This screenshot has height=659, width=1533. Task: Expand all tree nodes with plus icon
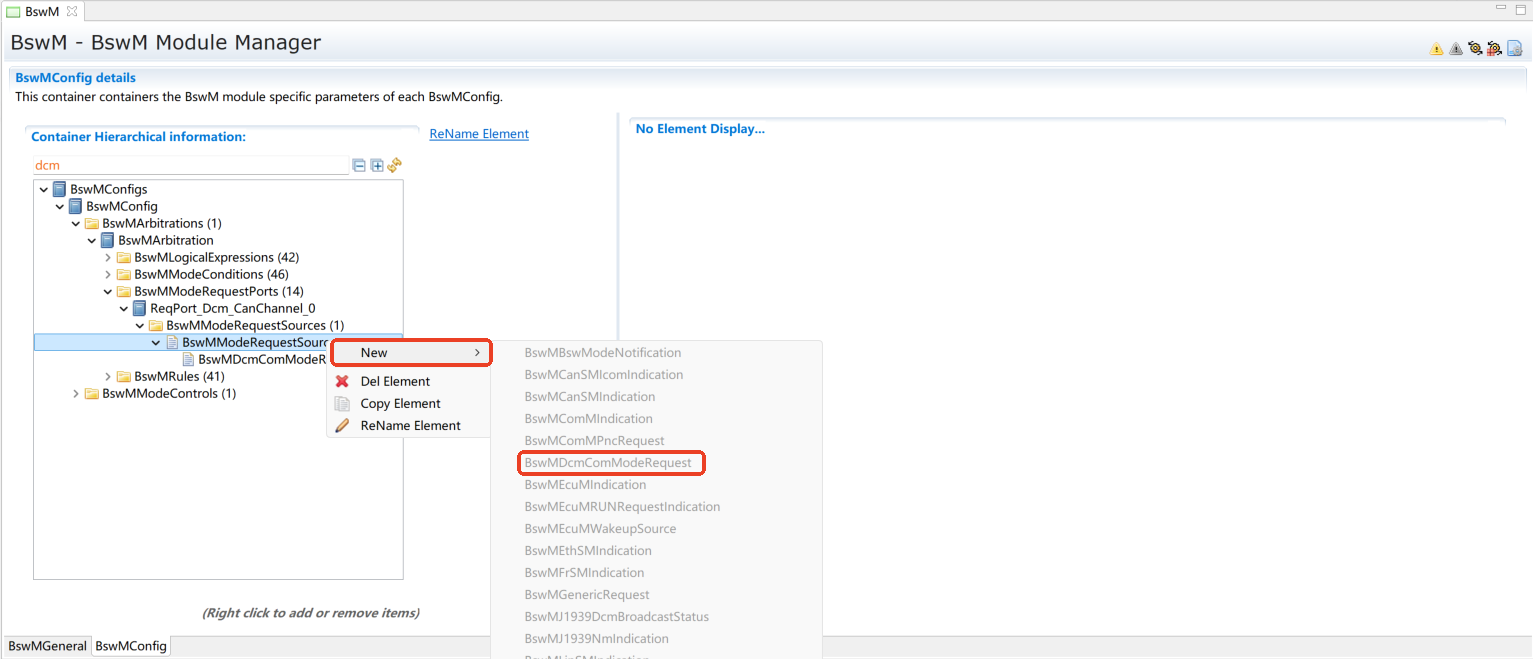pyautogui.click(x=377, y=165)
